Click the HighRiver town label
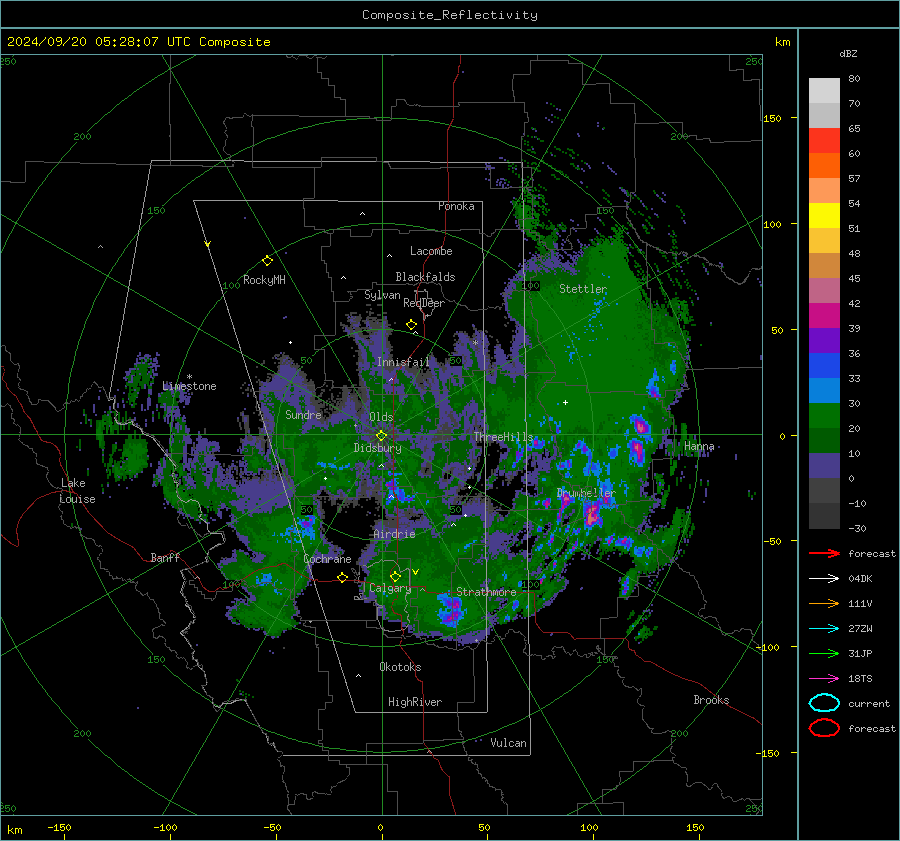Image resolution: width=900 pixels, height=841 pixels. tap(415, 702)
